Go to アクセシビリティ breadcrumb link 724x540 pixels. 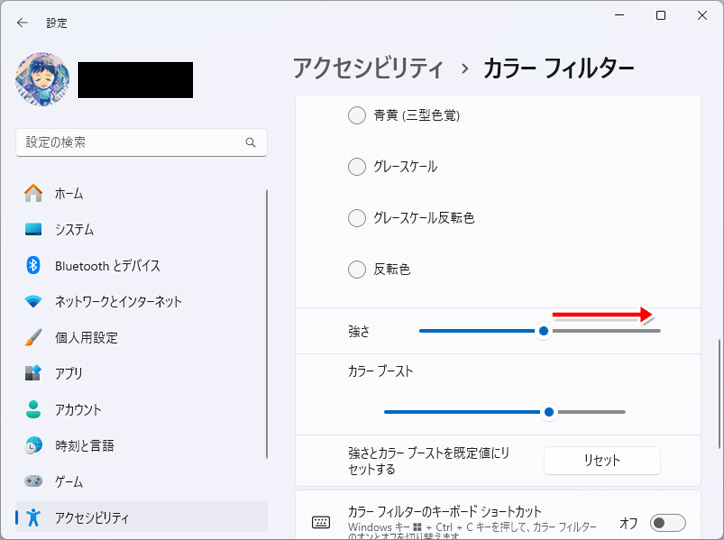(x=368, y=68)
